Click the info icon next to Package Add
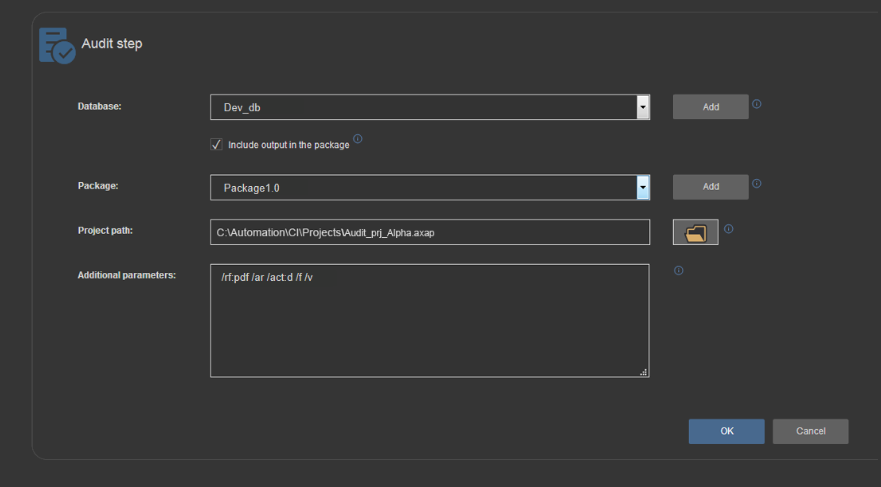881x487 pixels. click(x=757, y=184)
